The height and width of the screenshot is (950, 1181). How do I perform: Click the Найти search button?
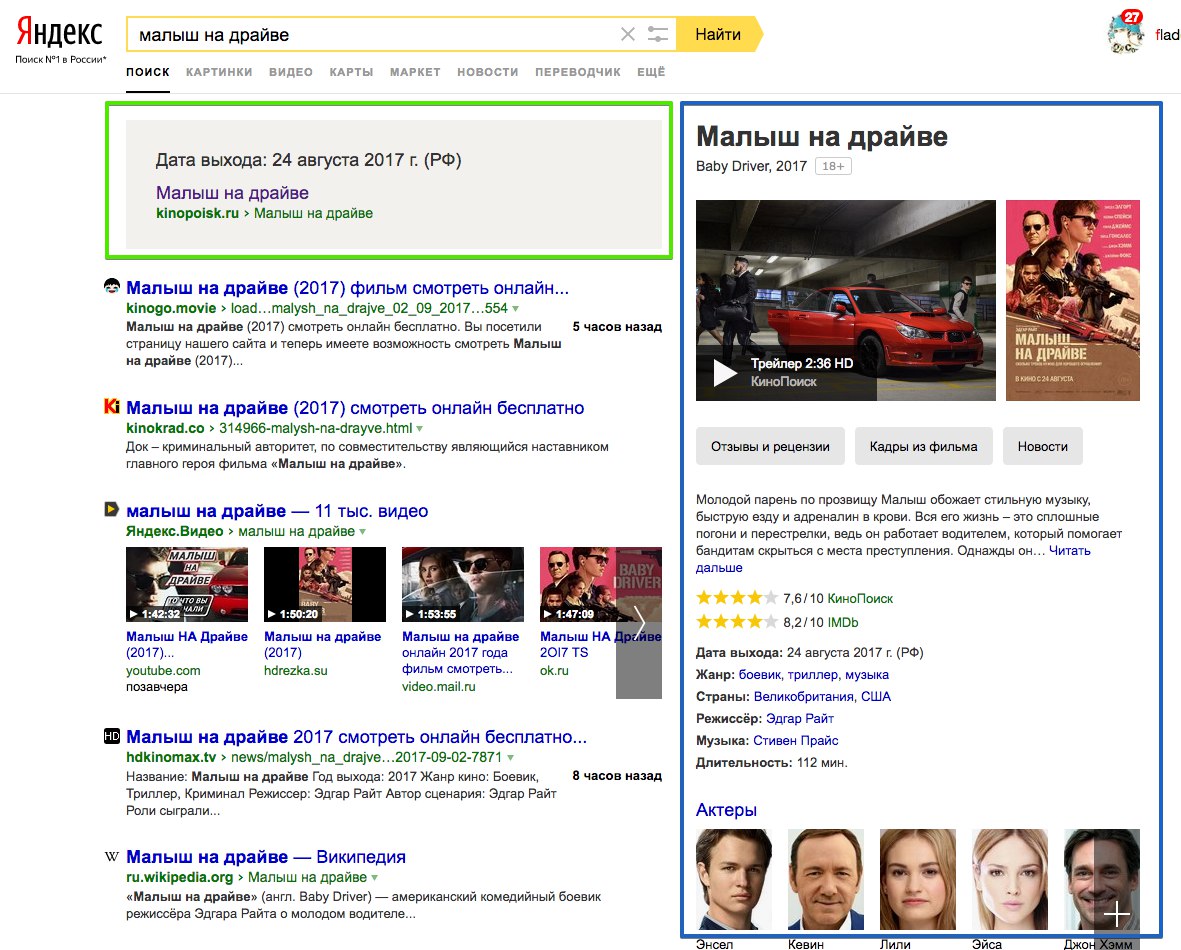coord(718,35)
